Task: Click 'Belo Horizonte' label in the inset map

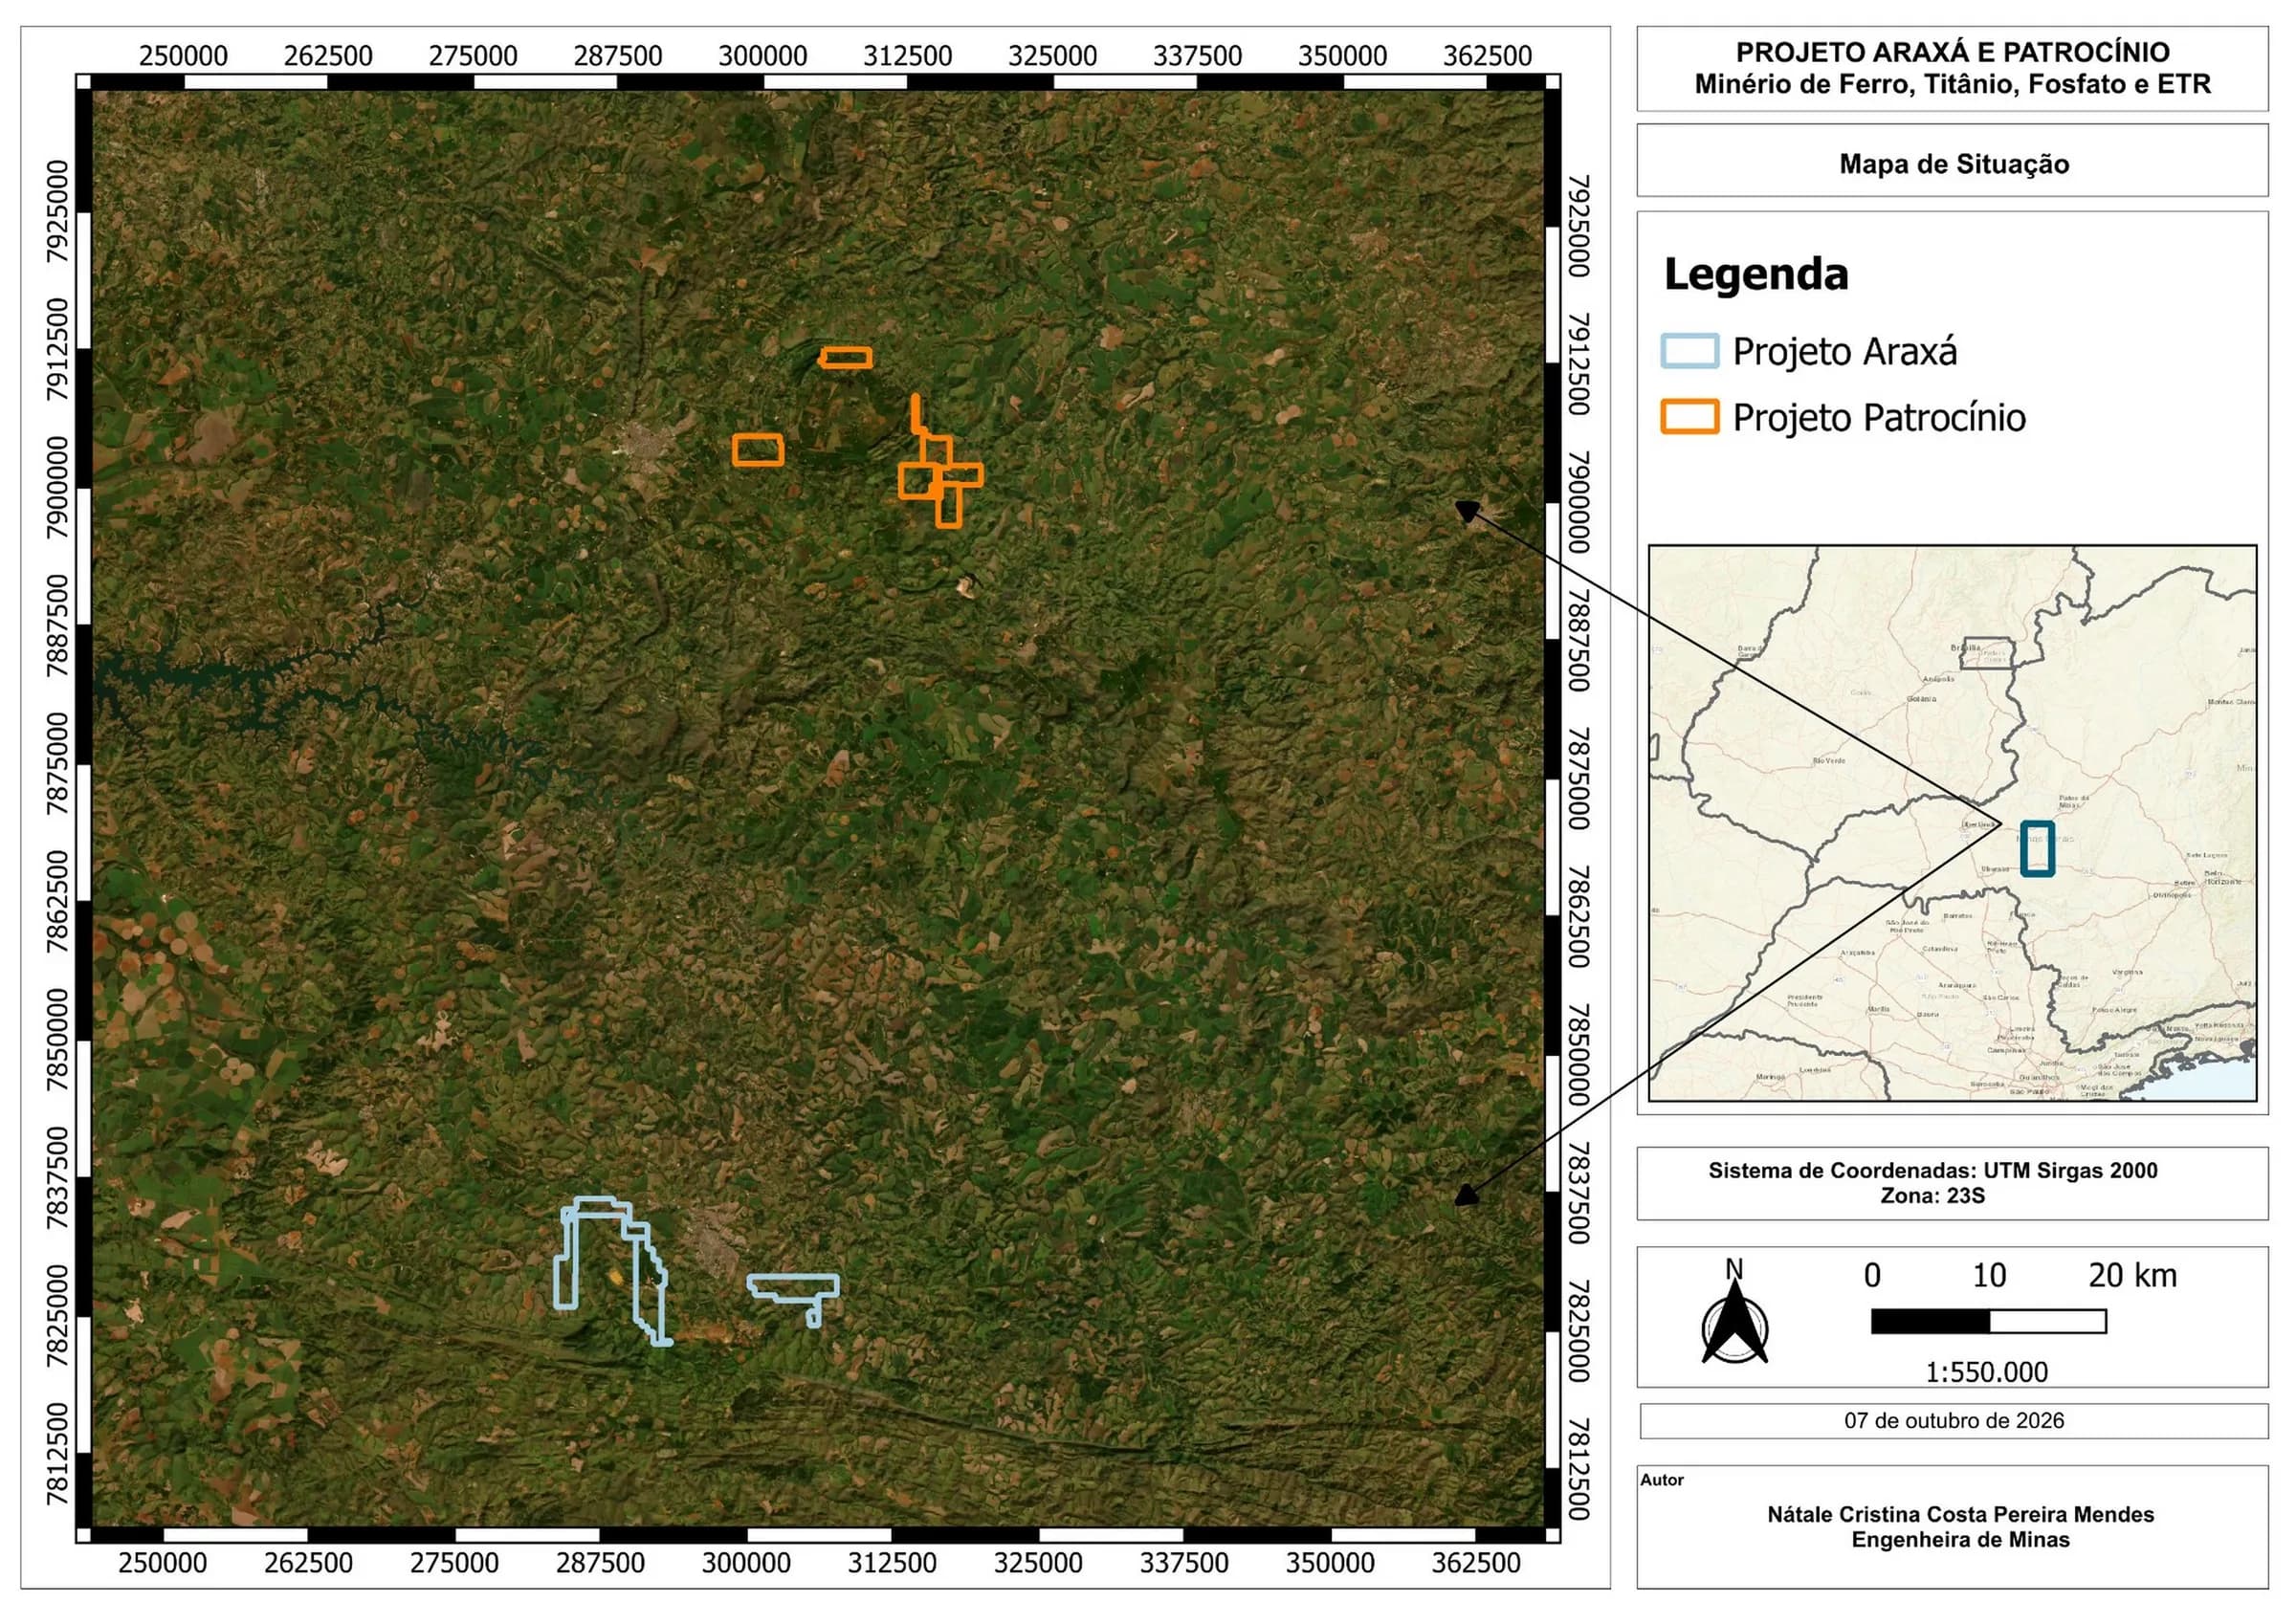Action: pyautogui.click(x=2224, y=876)
